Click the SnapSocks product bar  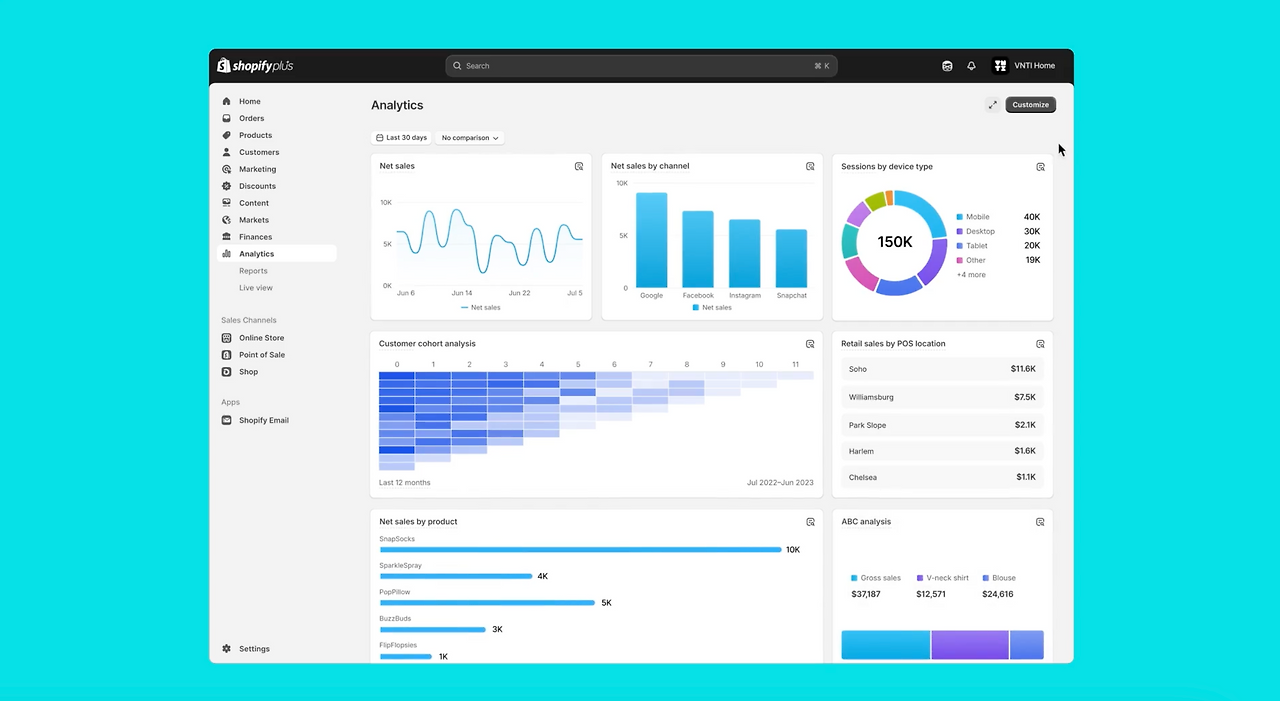580,549
